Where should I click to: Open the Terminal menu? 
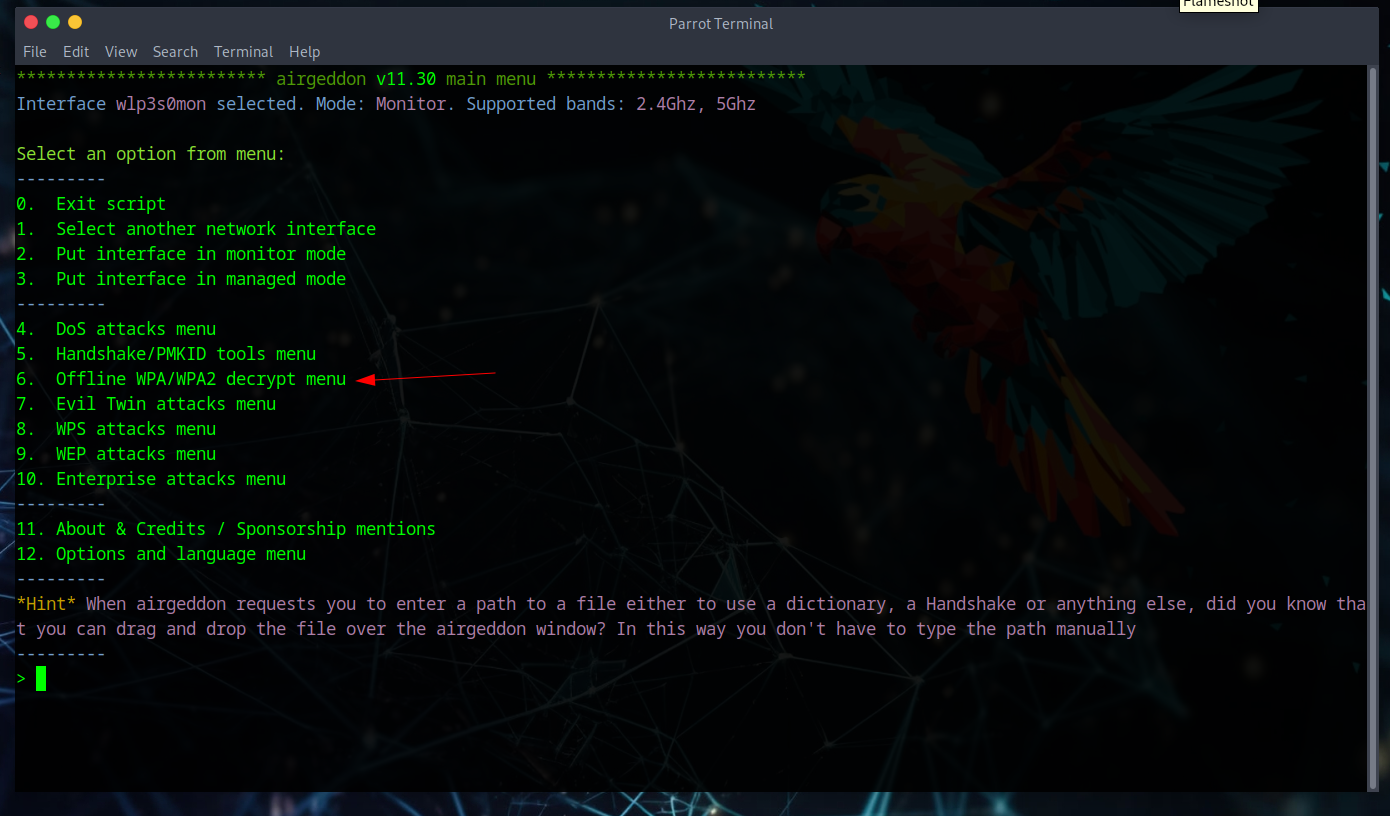(243, 52)
